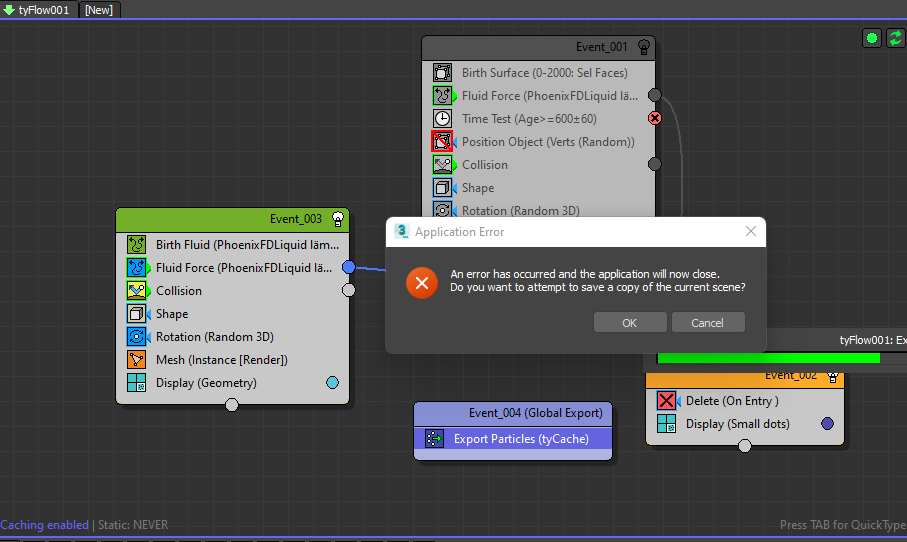
Task: Click the red error X icon in dialog
Action: tap(422, 283)
